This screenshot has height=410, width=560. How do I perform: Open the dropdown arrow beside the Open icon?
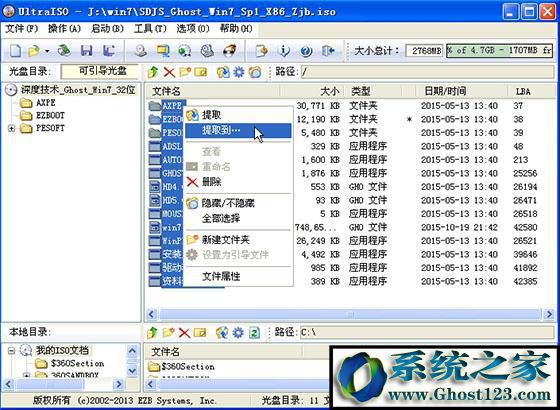[x=47, y=51]
